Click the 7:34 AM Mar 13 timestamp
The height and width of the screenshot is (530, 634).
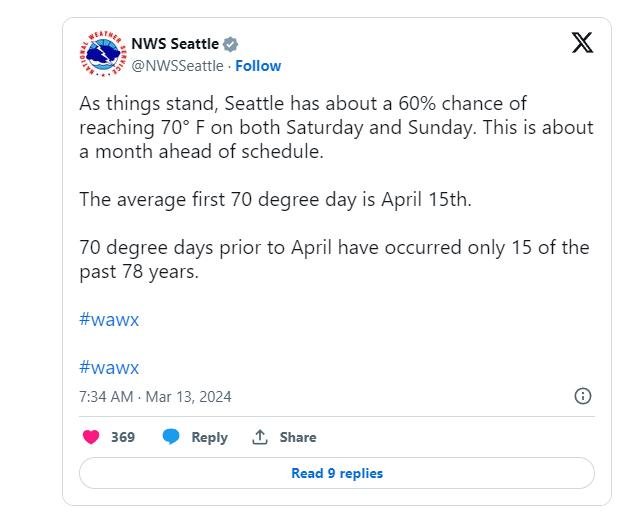[155, 397]
